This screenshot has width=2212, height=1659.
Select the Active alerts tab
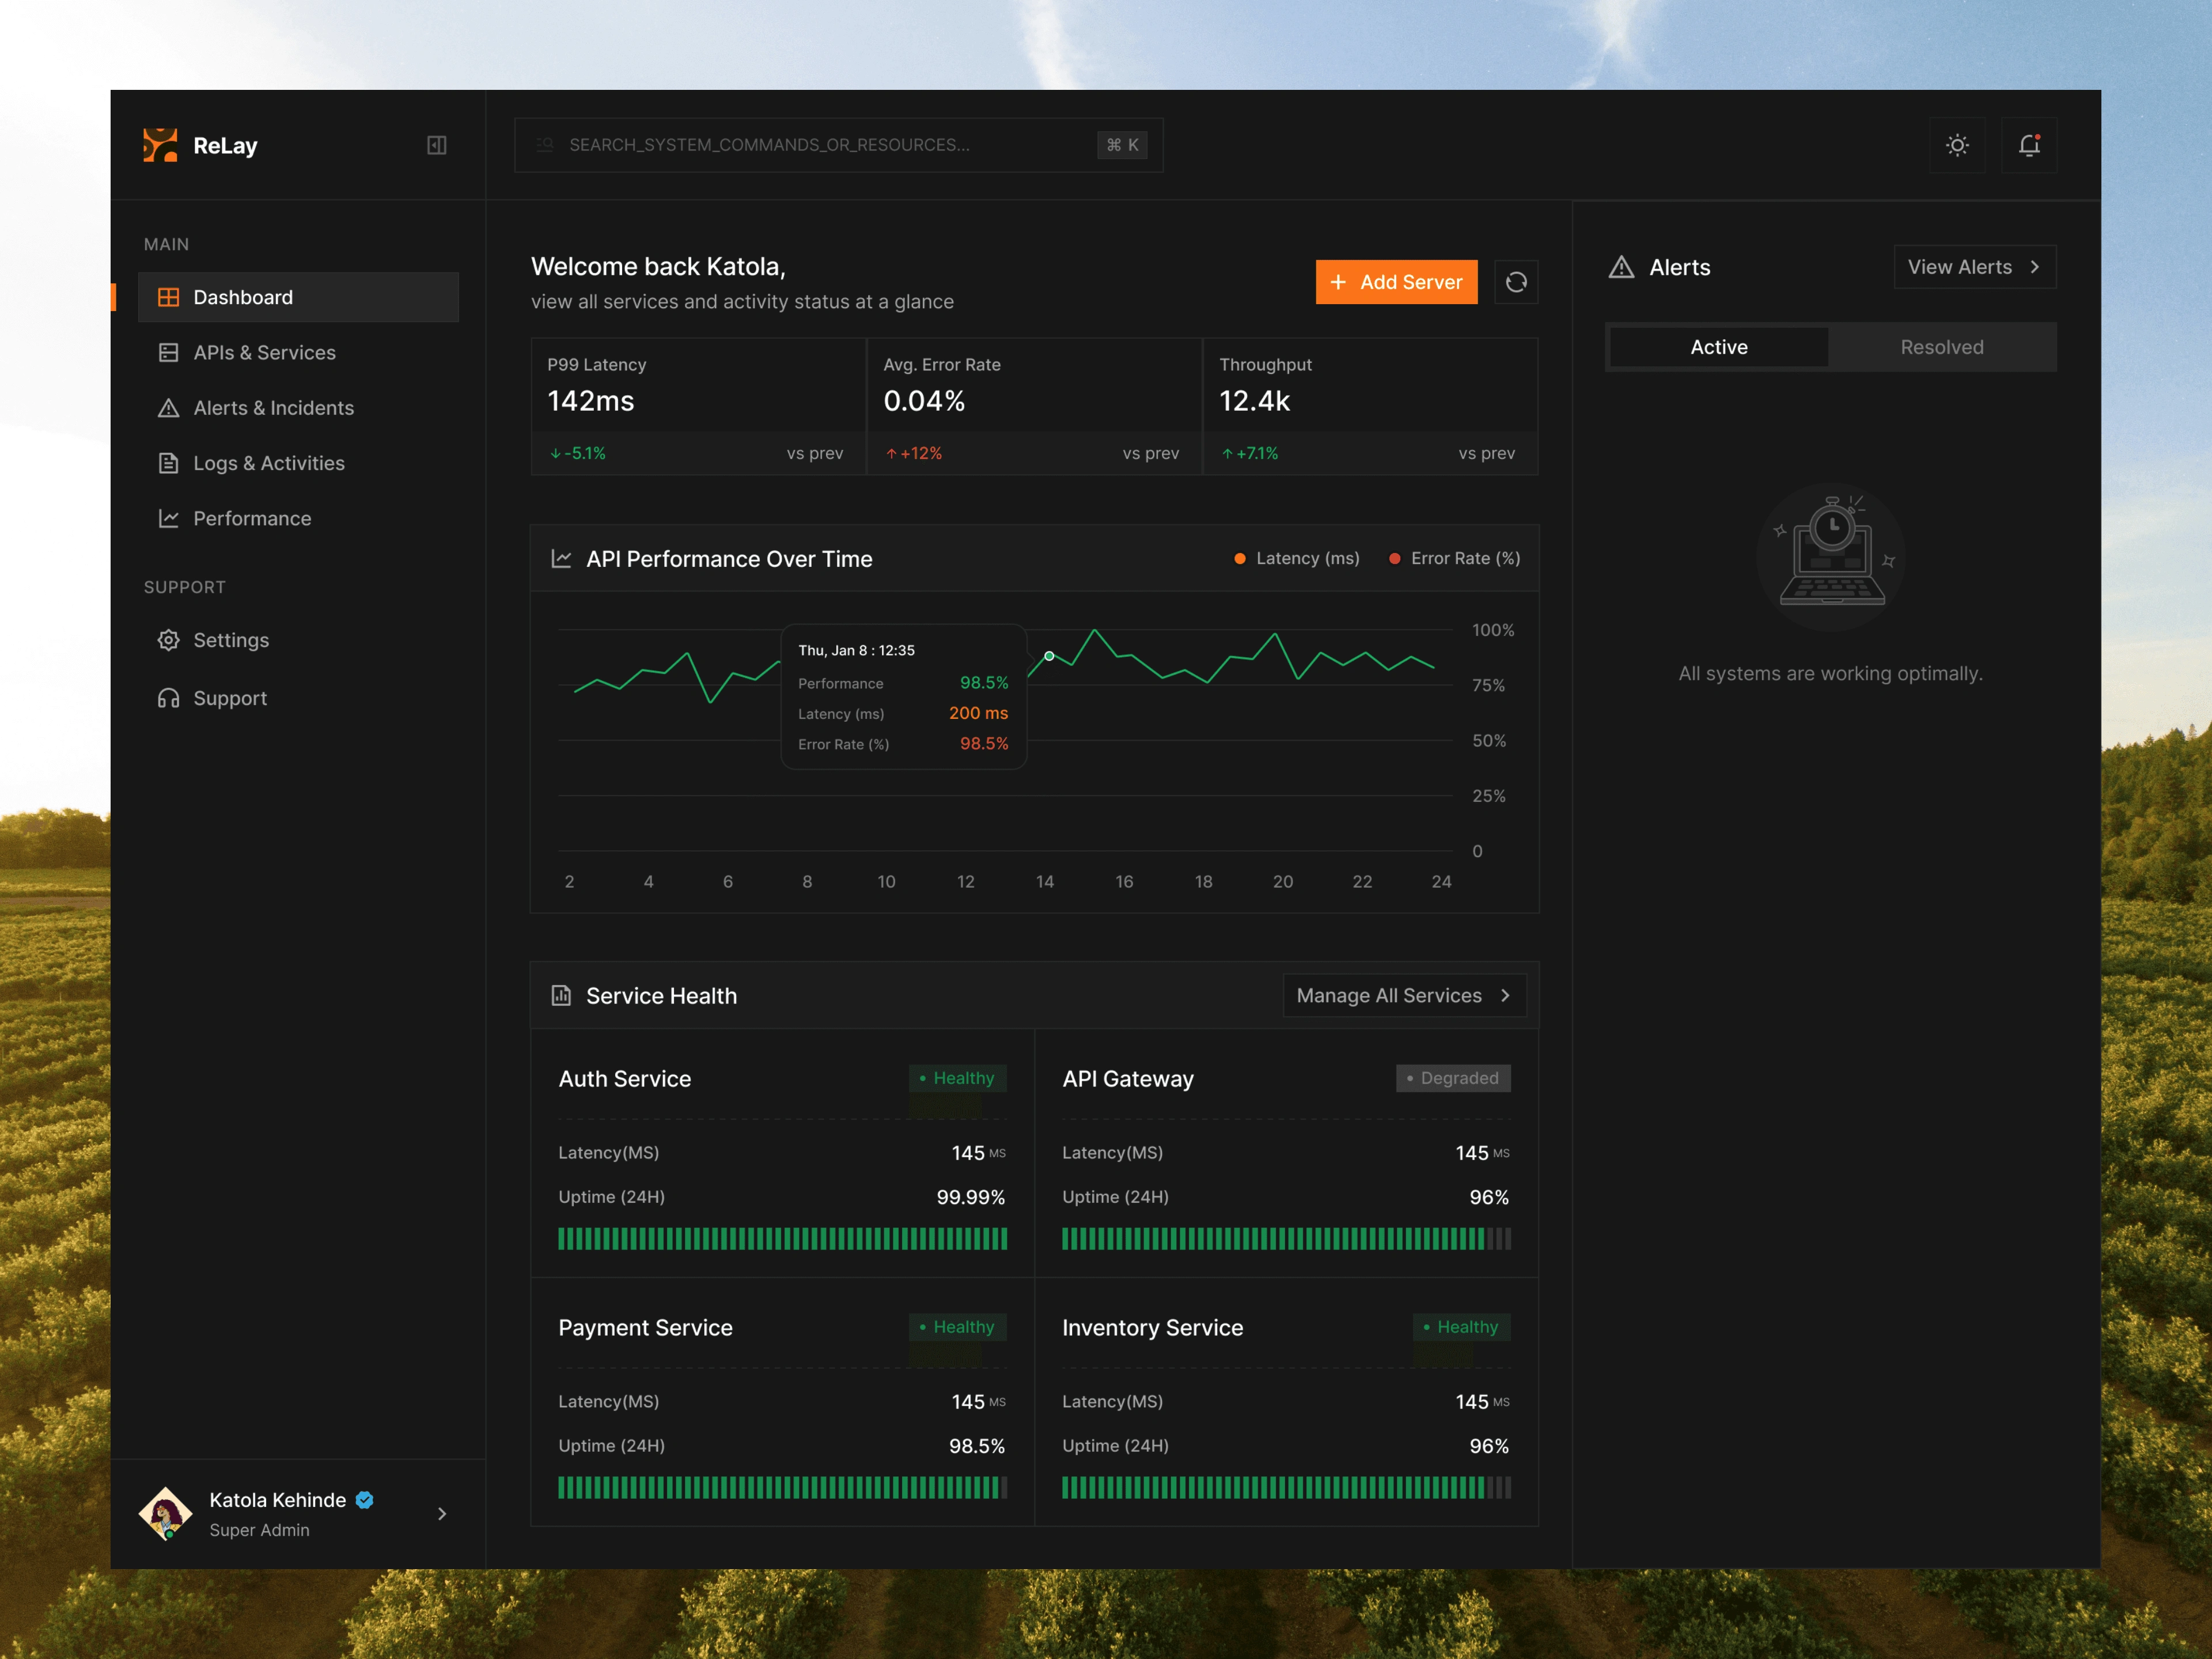1718,347
